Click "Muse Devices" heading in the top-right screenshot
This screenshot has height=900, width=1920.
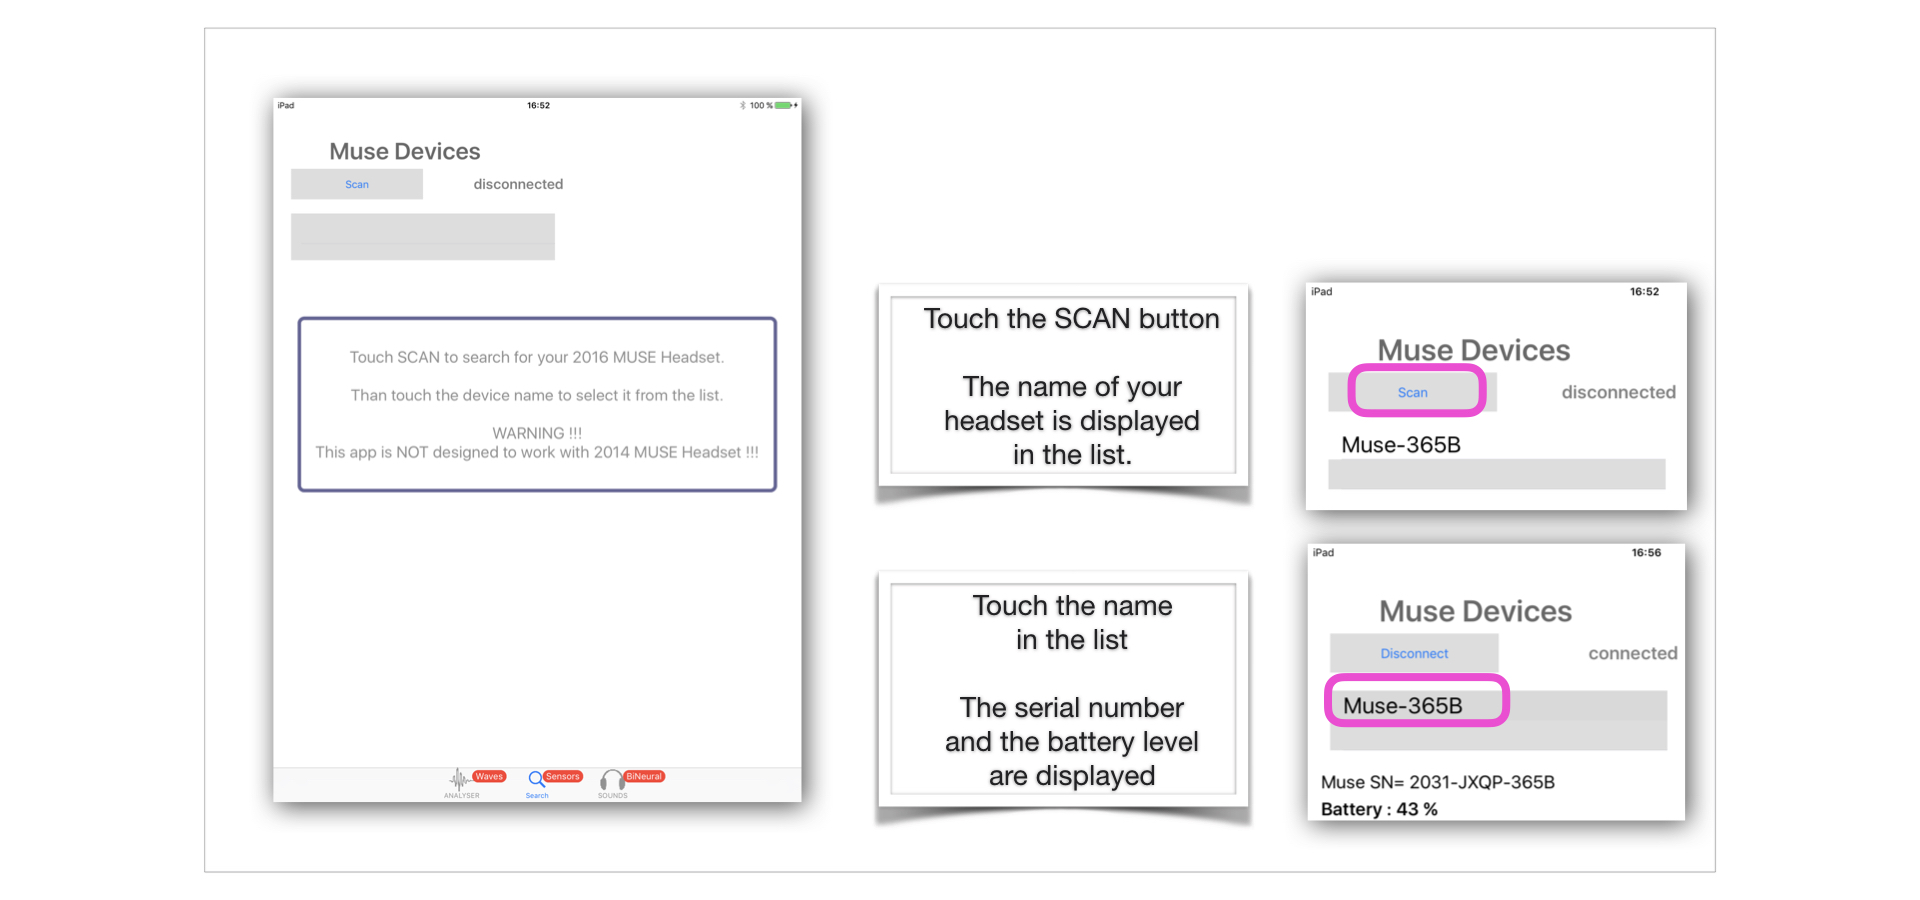pos(1474,350)
